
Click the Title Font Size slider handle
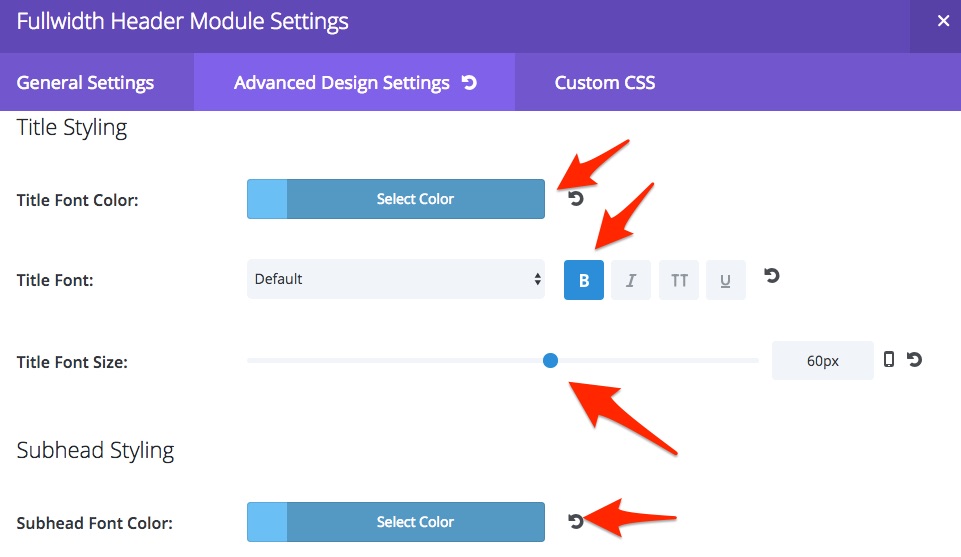[550, 360]
